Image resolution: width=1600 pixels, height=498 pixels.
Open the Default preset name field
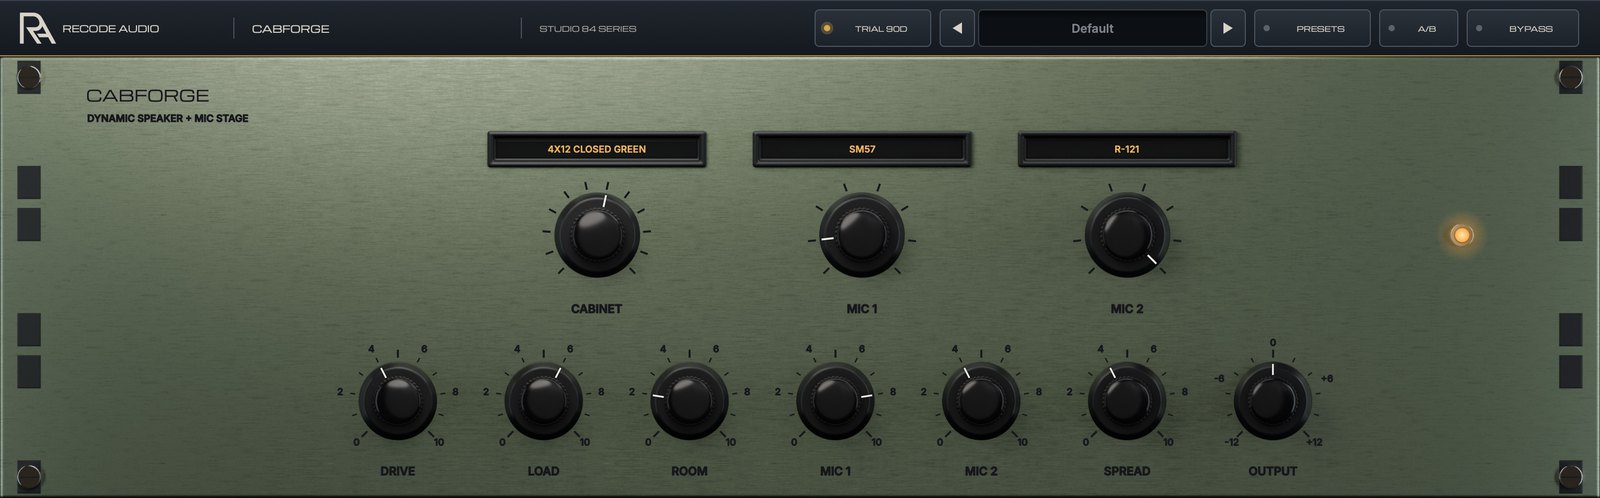click(1092, 28)
